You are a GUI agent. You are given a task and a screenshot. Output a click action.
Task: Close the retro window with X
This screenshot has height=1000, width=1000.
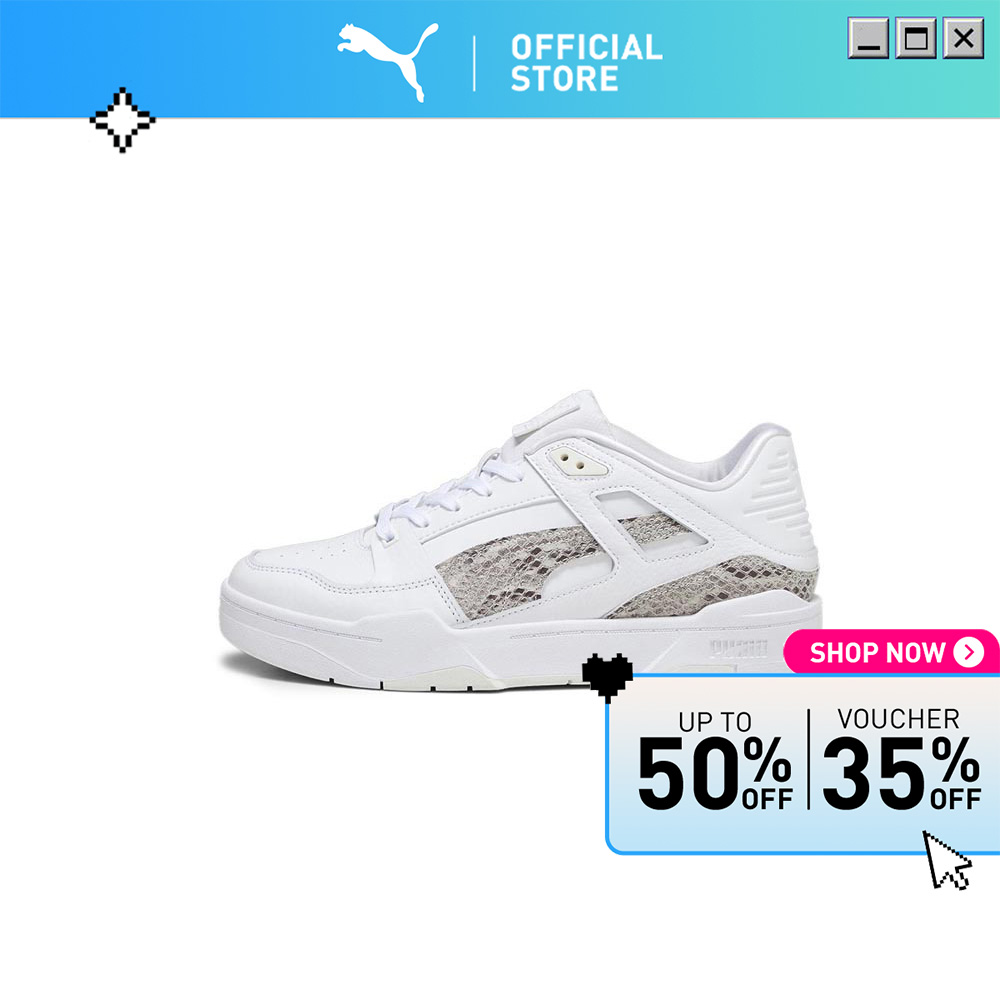click(x=963, y=38)
